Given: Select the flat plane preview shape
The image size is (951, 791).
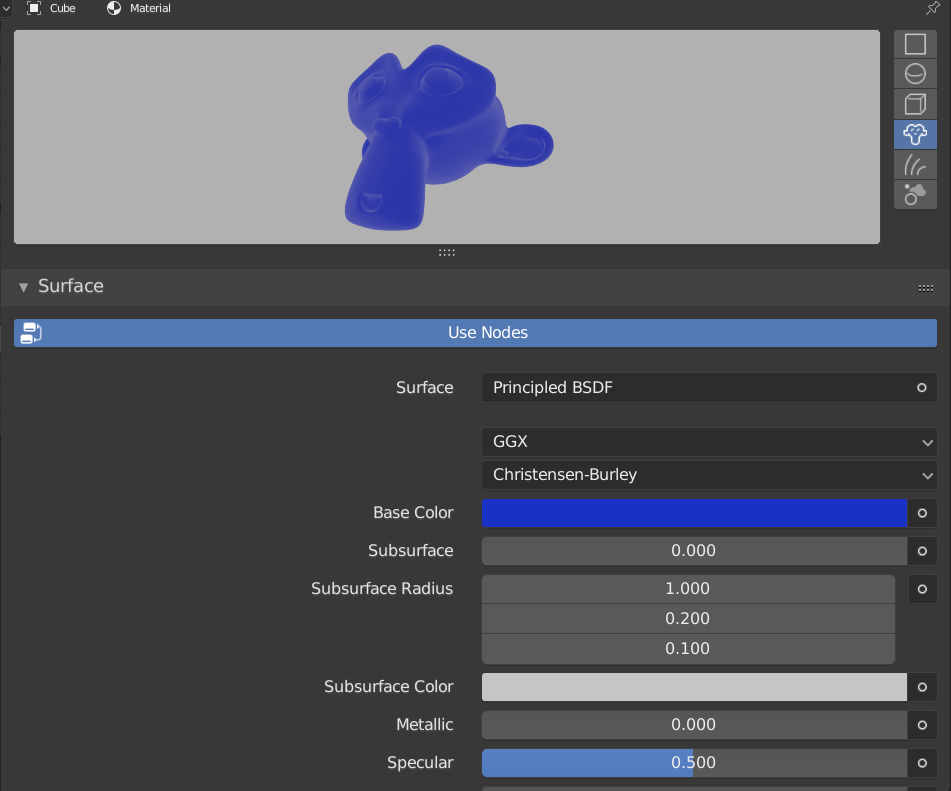Looking at the screenshot, I should (915, 44).
